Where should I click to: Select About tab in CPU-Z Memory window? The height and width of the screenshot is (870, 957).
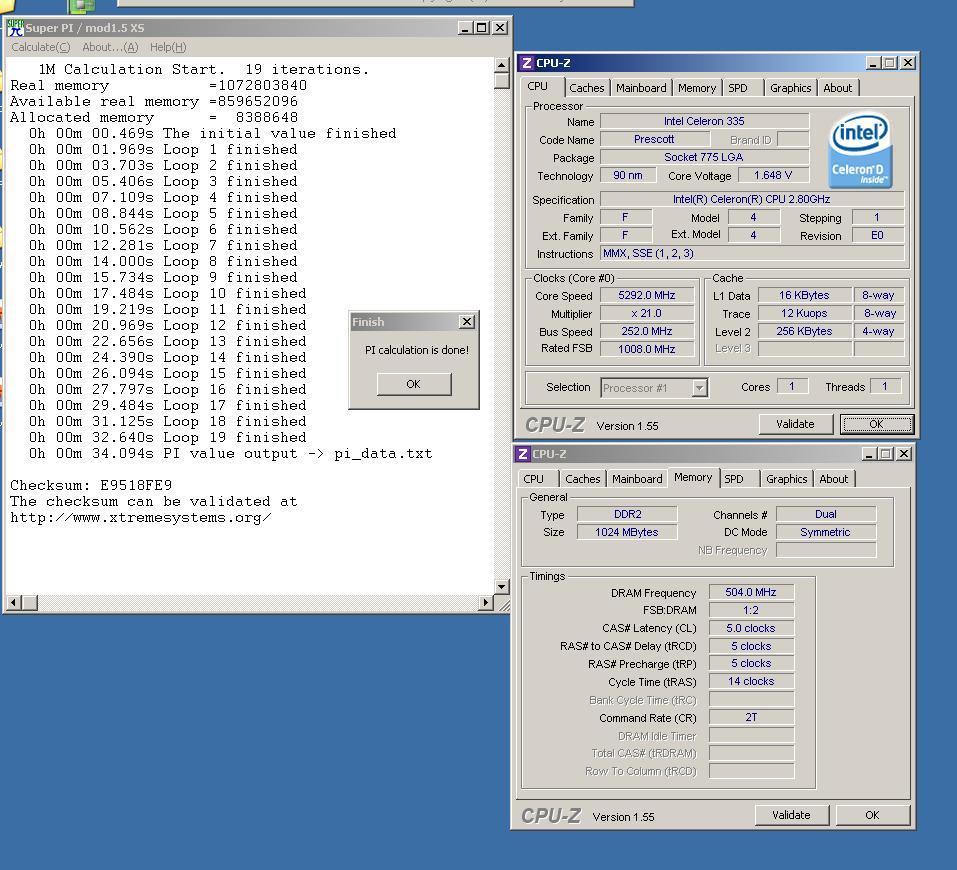(834, 479)
